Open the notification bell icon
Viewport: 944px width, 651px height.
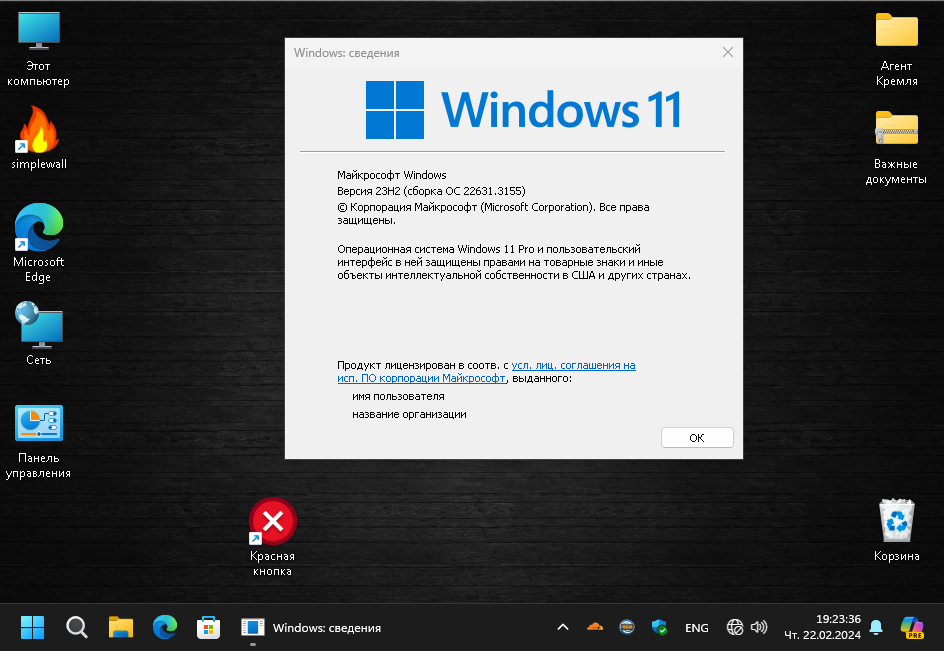(876, 628)
